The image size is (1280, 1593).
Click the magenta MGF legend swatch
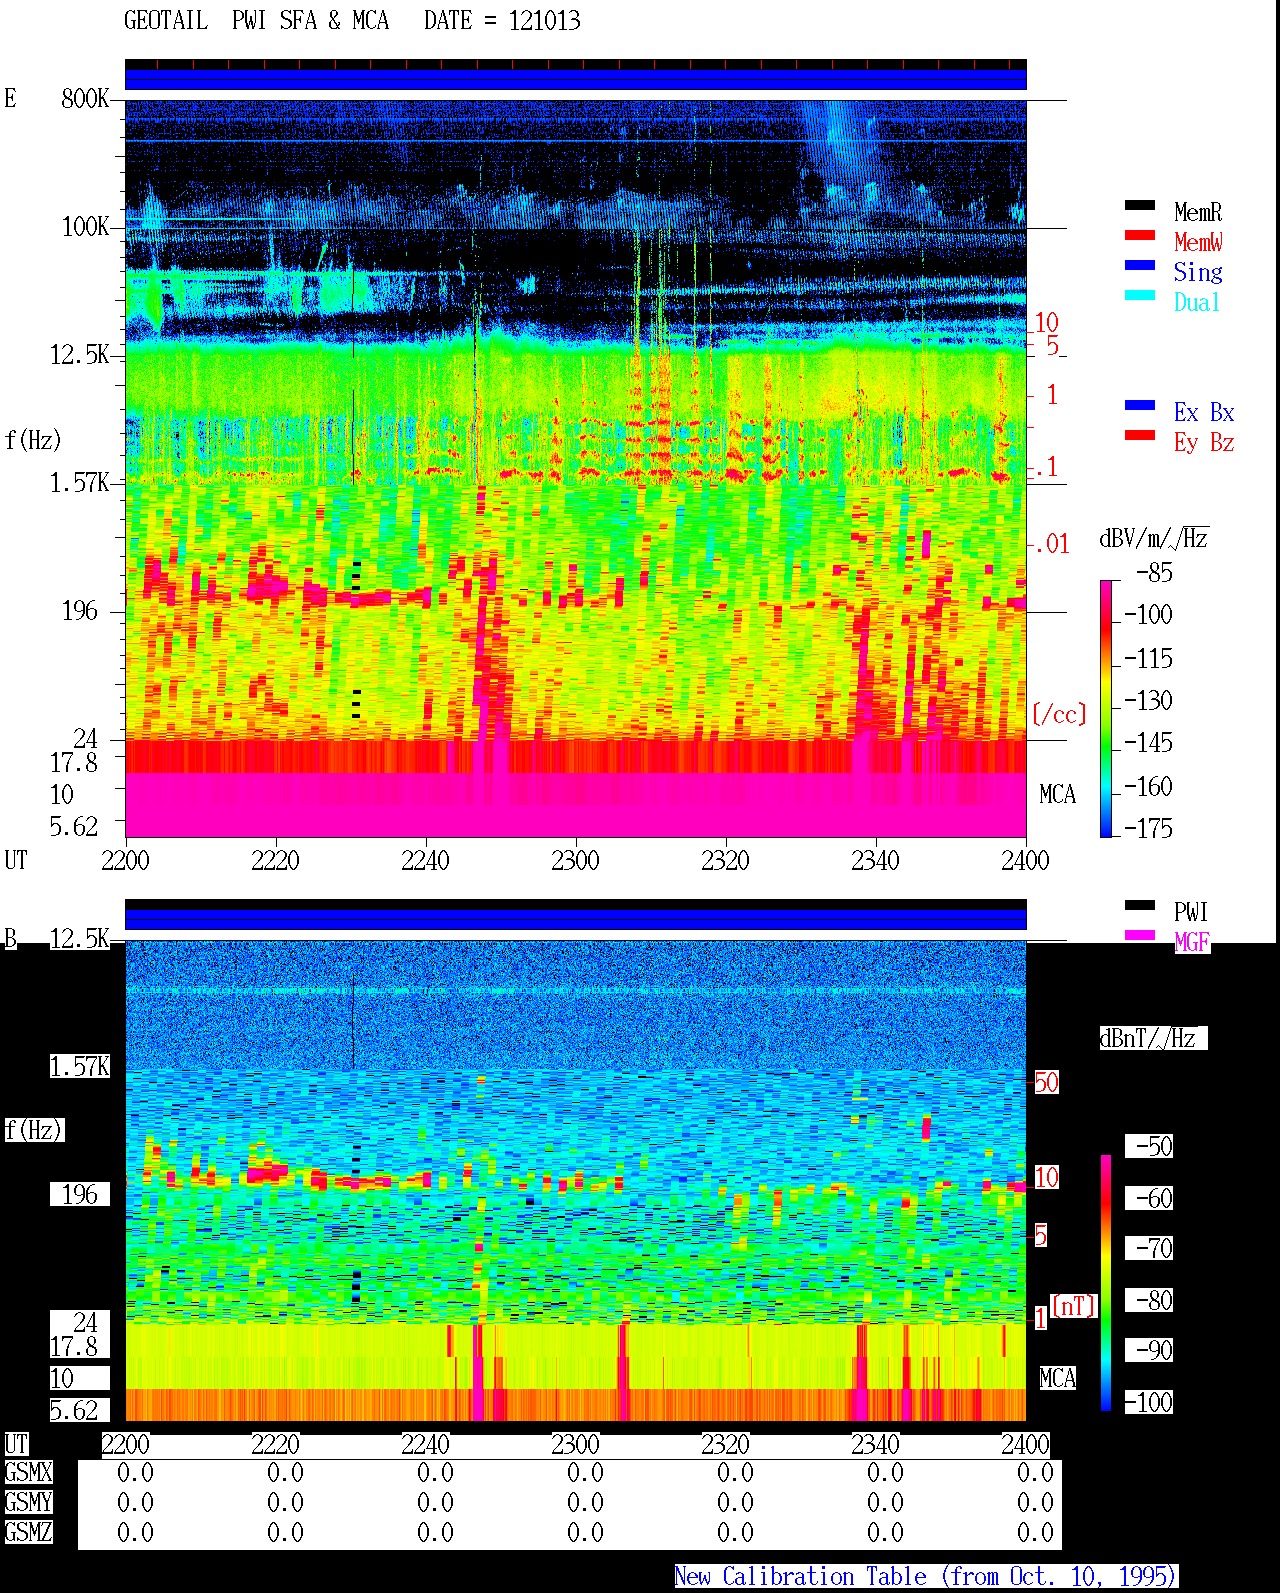coord(1139,936)
